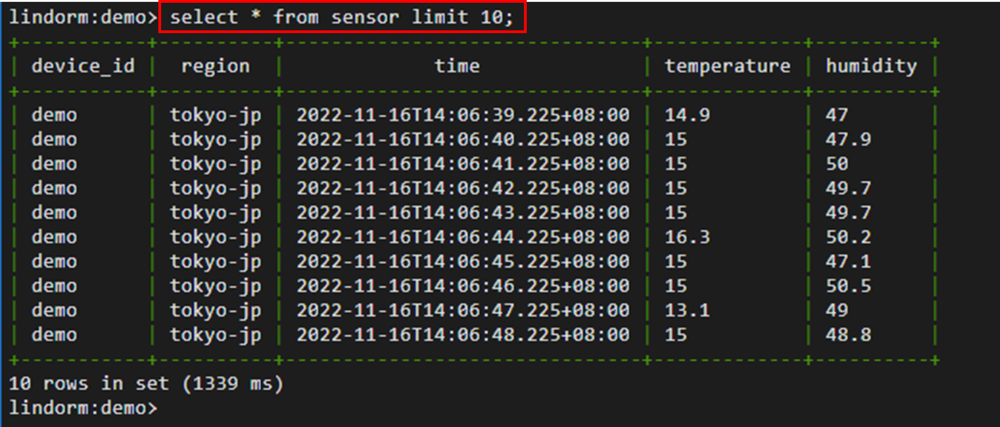
Task: Click the humidity value 48.8
Action: (x=848, y=334)
